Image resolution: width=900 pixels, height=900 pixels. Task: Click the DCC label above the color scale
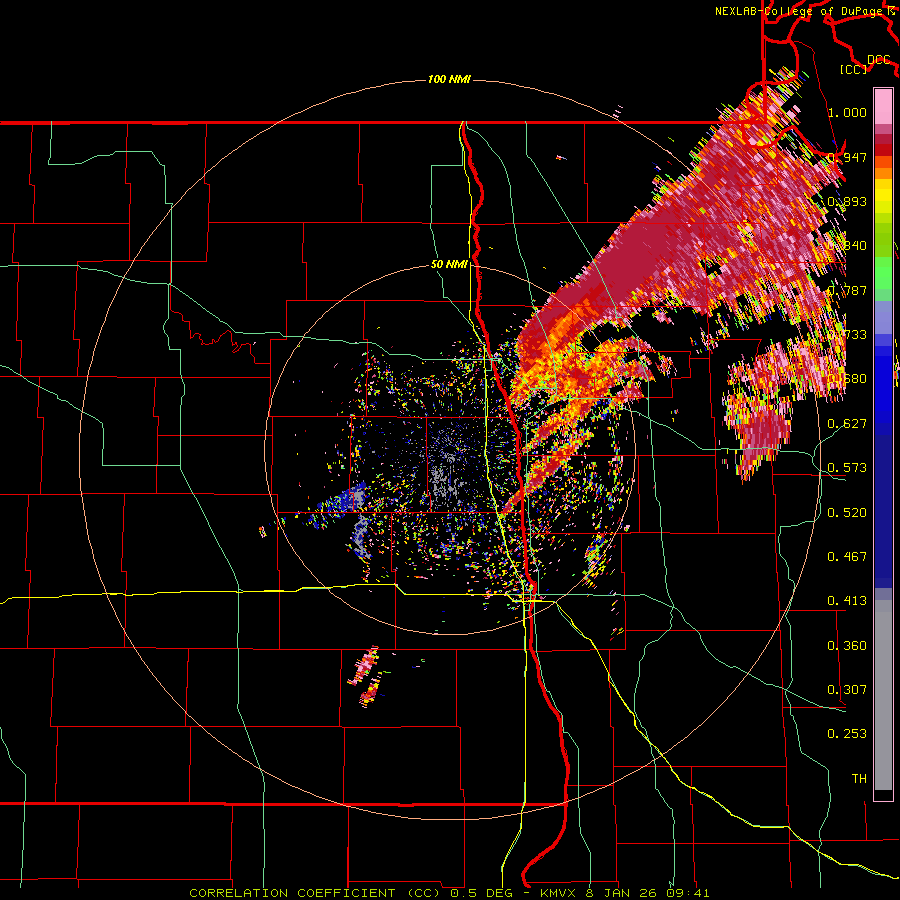point(878,60)
